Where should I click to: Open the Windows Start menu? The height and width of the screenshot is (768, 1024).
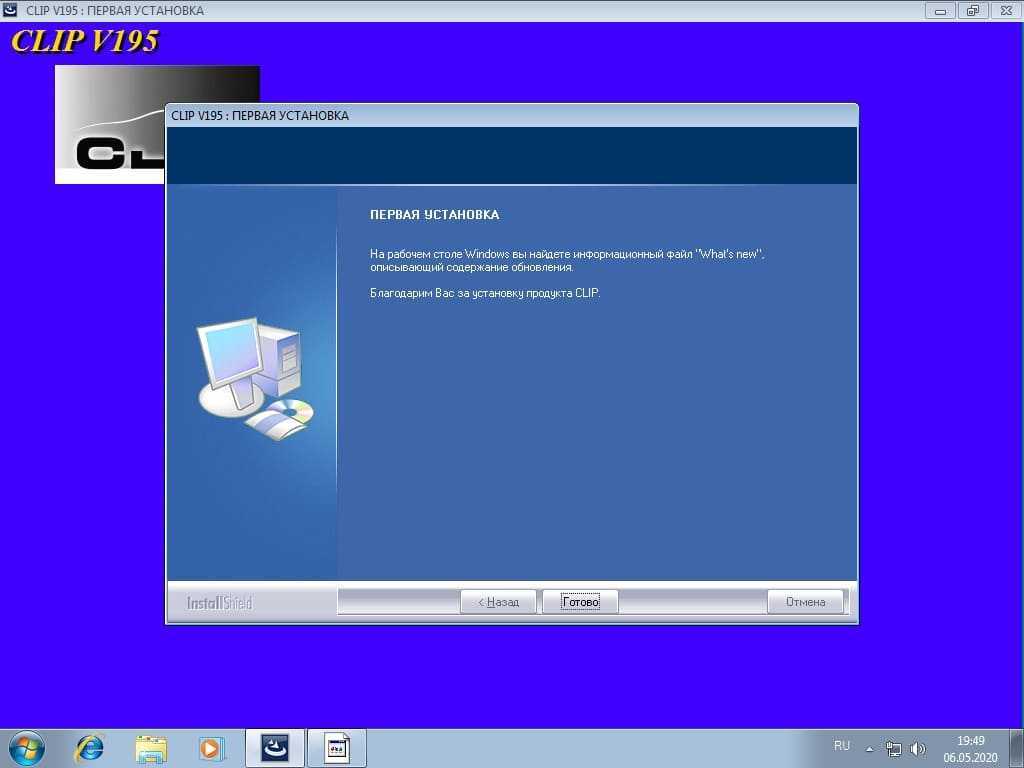point(26,748)
